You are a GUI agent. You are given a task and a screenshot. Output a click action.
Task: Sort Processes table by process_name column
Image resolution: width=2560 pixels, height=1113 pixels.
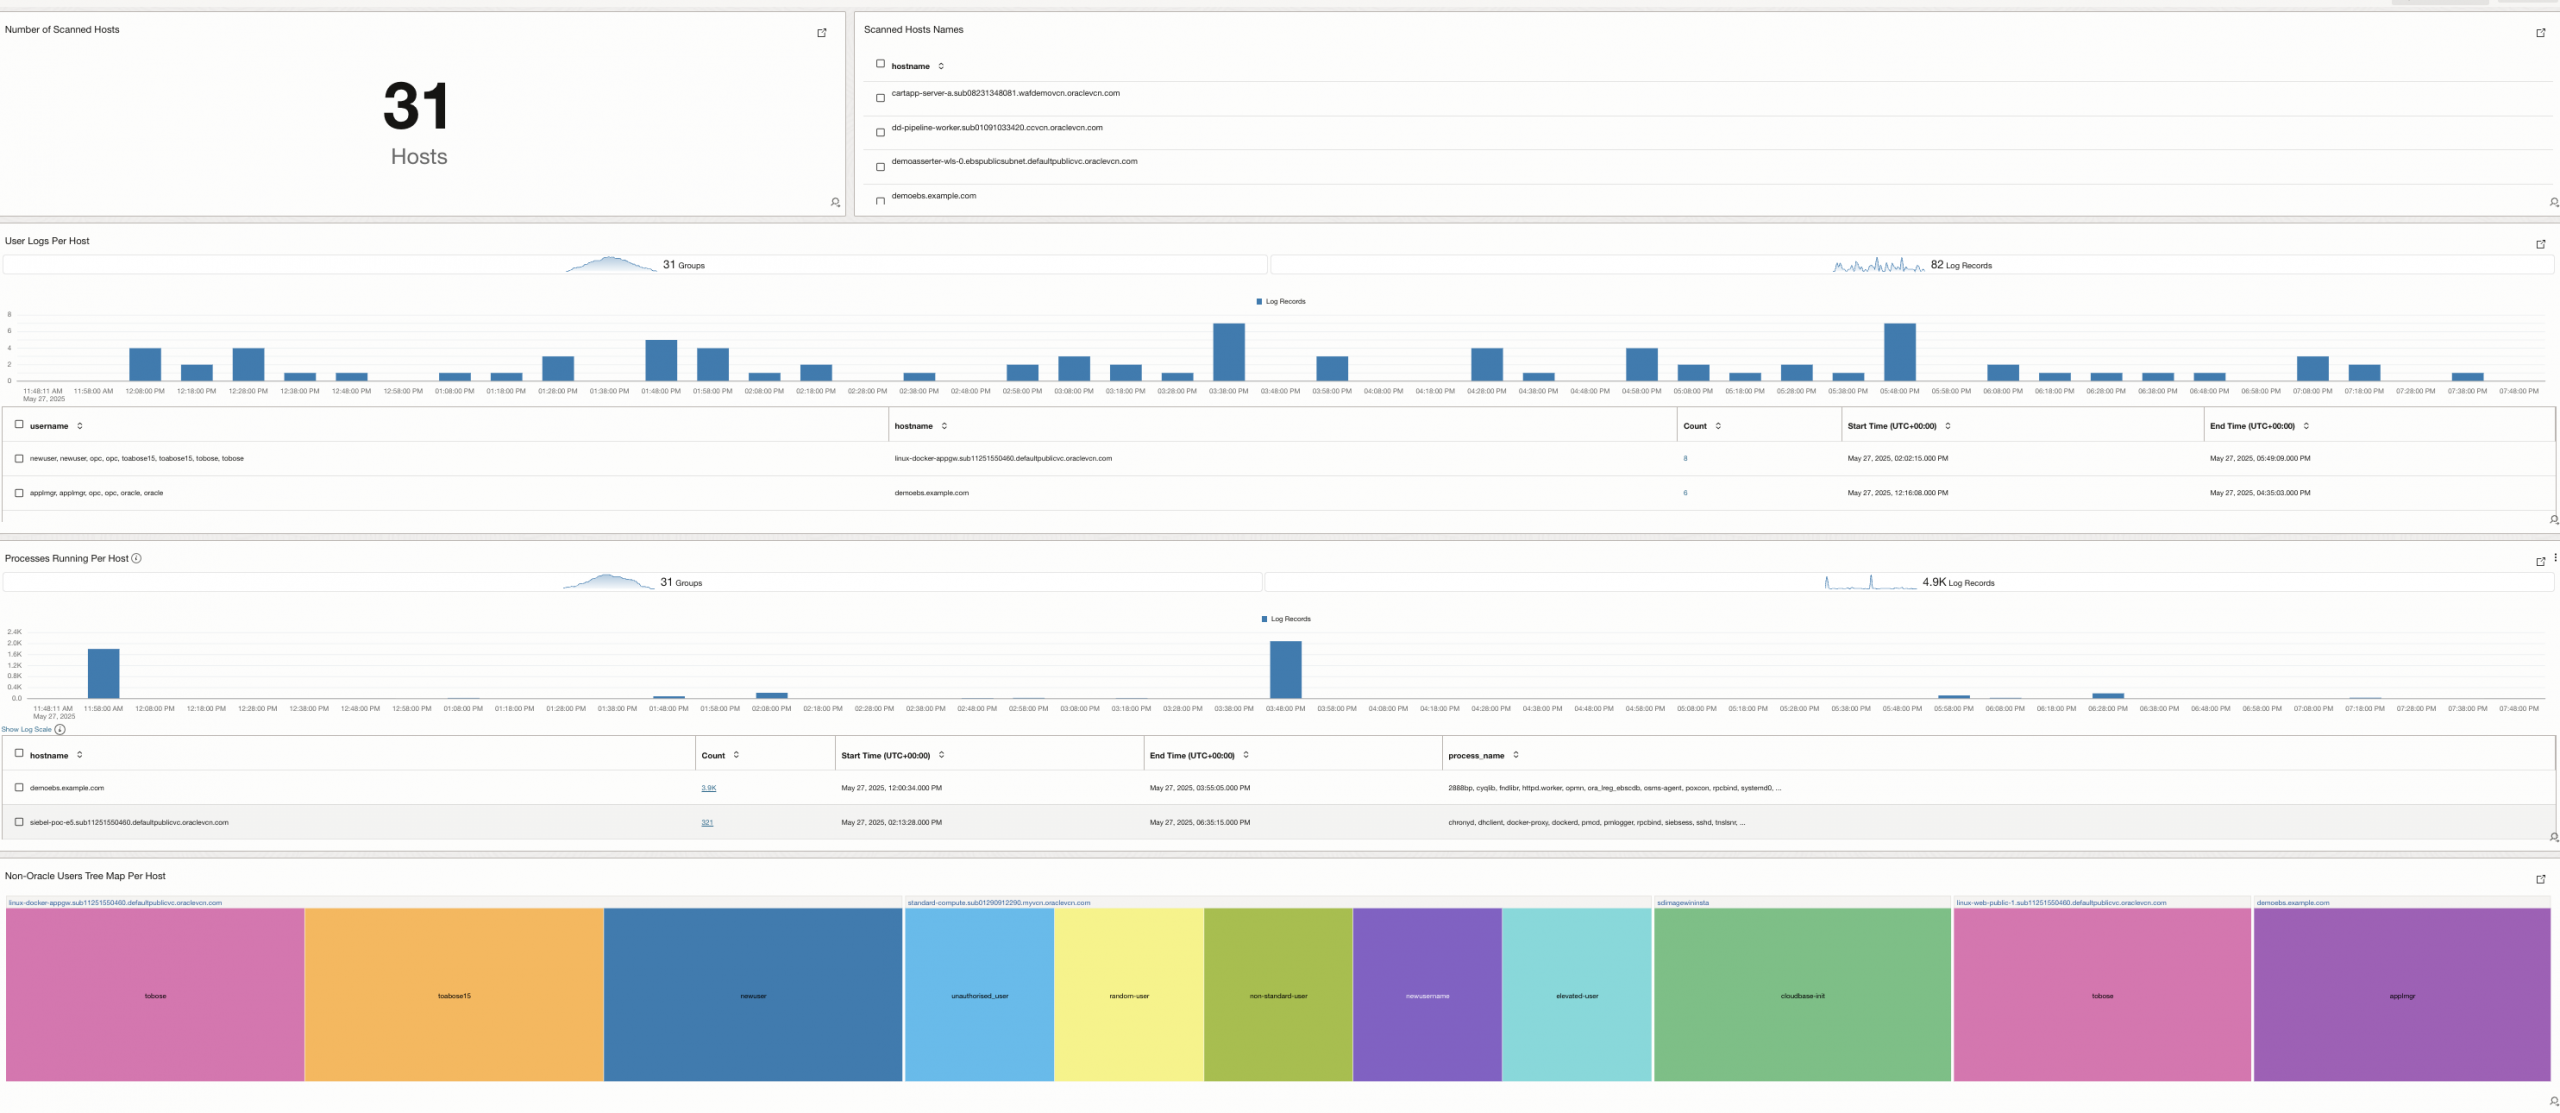pos(1516,755)
